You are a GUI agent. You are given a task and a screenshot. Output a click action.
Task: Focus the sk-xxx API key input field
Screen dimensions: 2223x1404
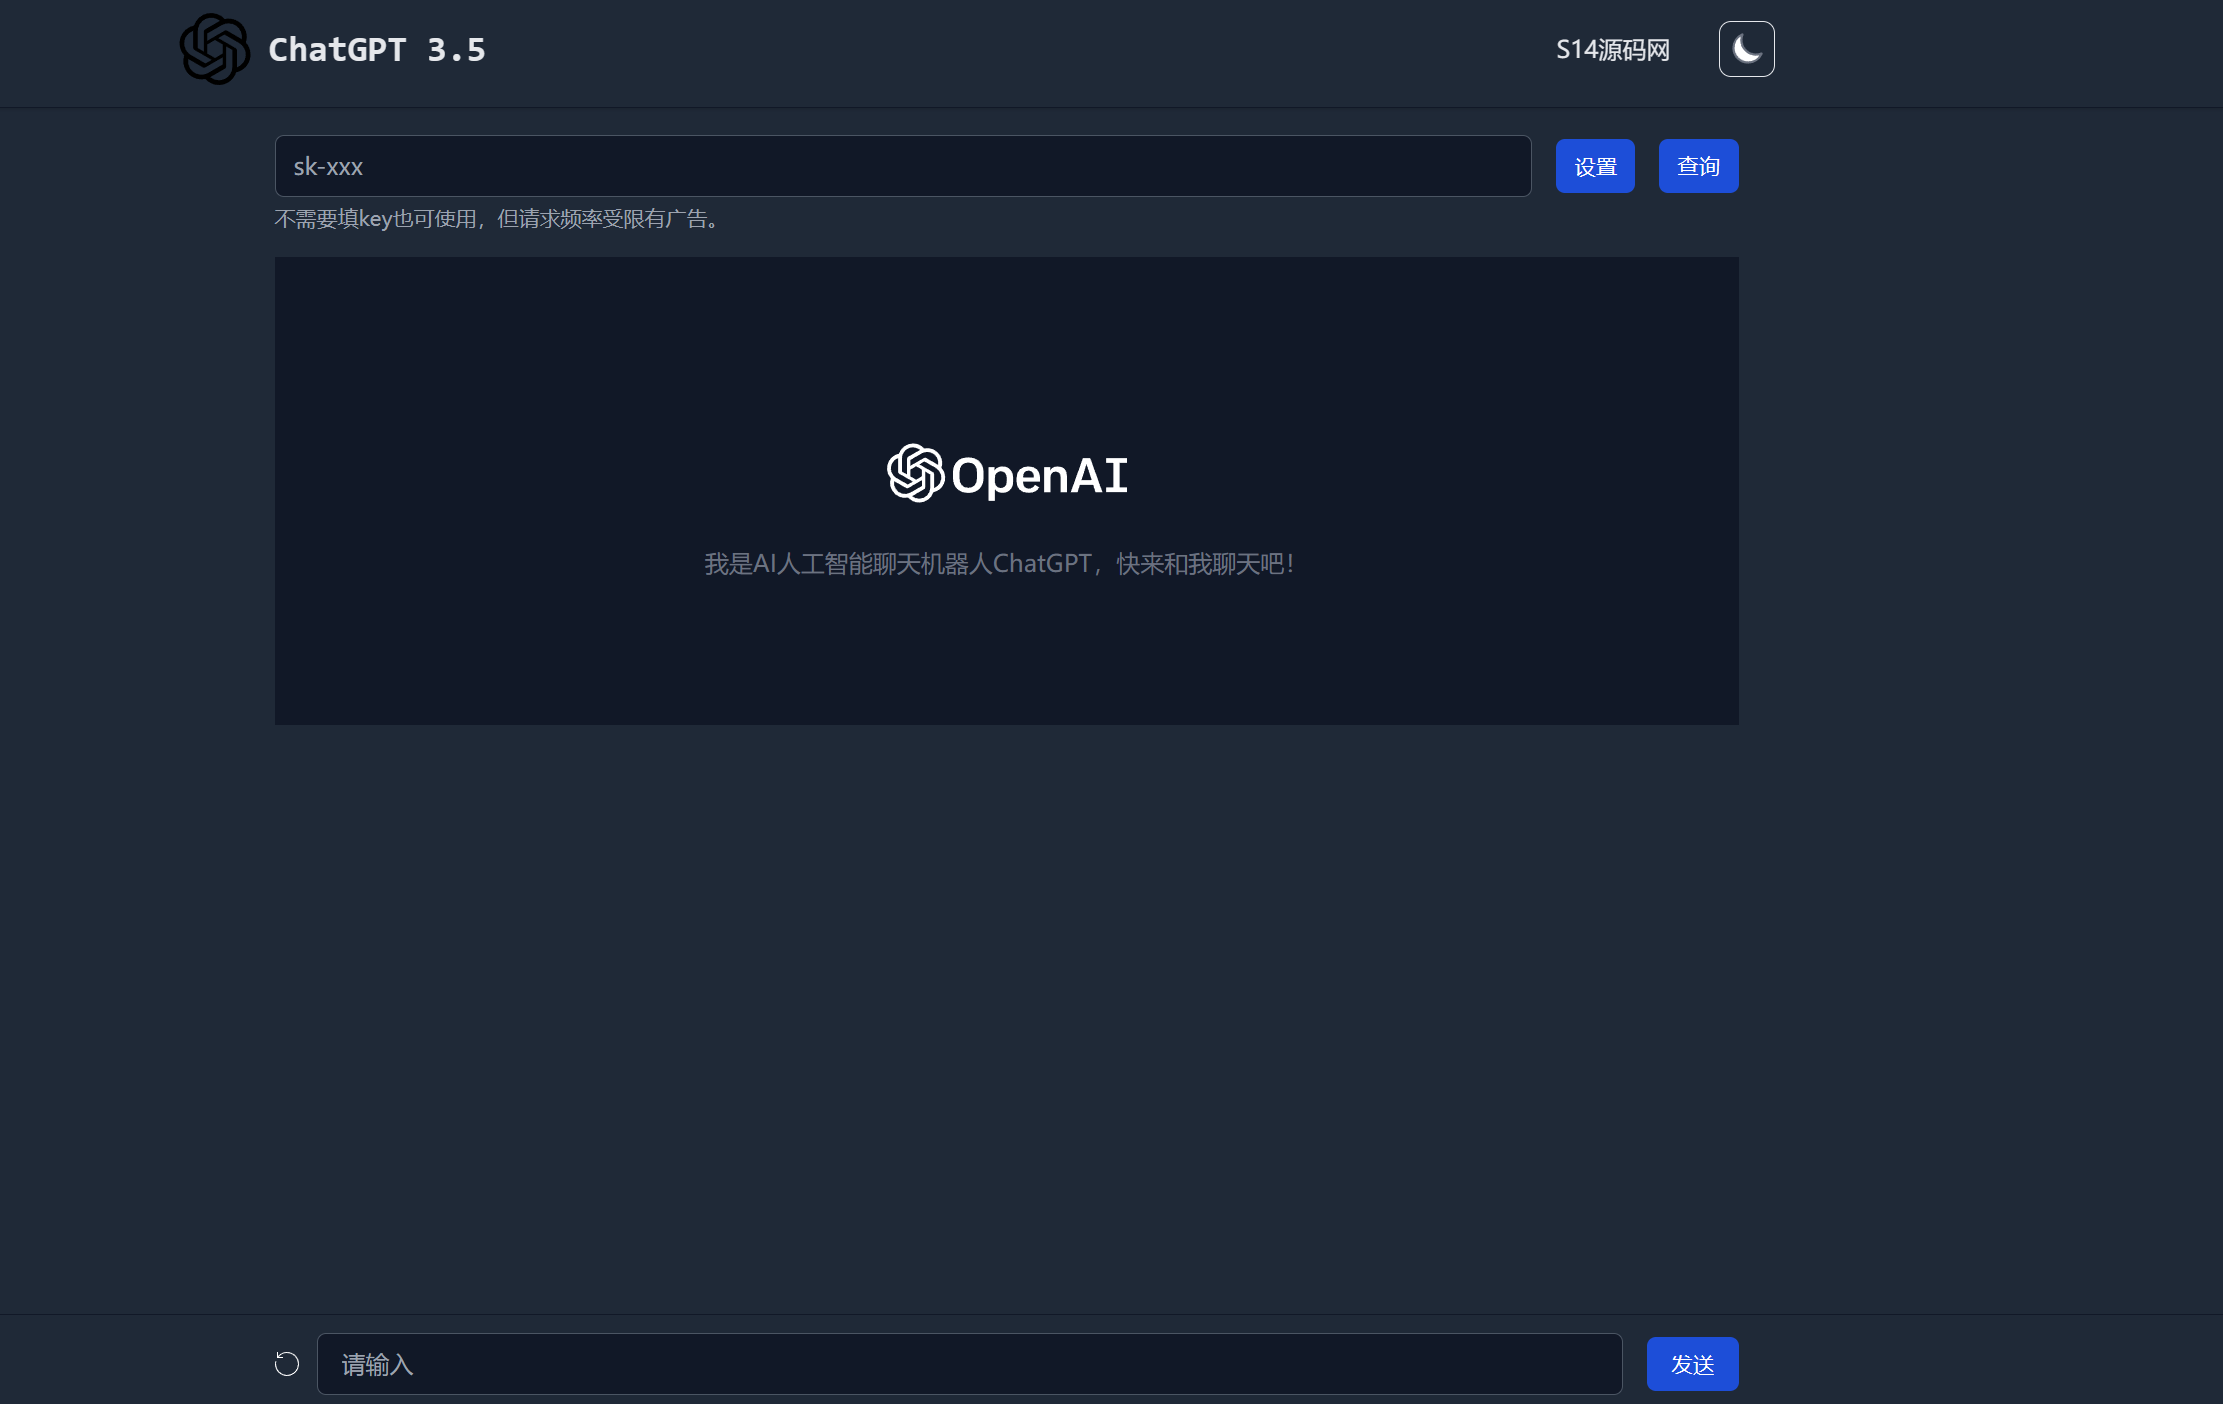tap(903, 166)
